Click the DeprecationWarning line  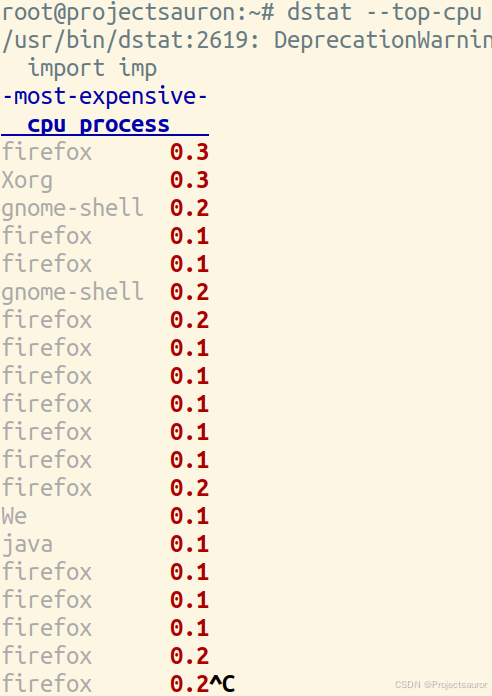coord(247,40)
